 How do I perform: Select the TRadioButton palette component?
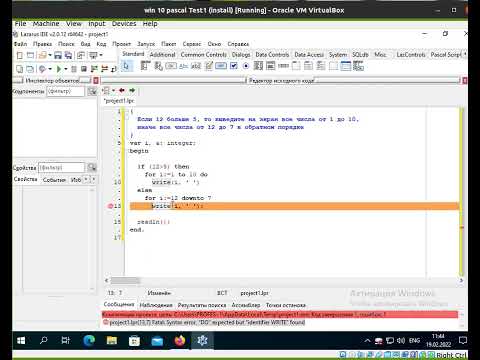click(x=246, y=66)
